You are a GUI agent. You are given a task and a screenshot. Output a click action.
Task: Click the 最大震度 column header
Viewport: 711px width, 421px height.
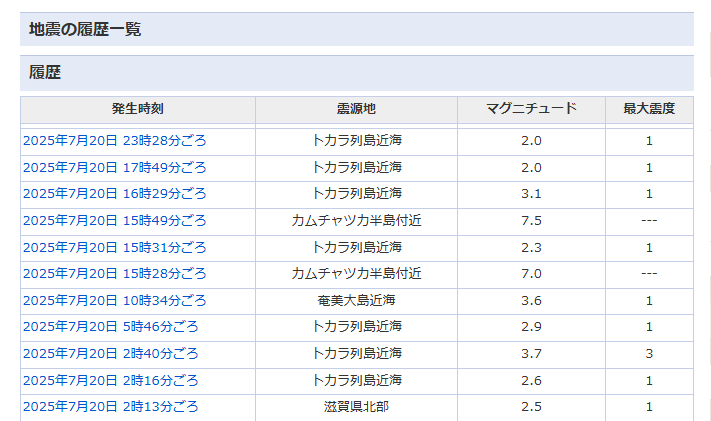649,109
